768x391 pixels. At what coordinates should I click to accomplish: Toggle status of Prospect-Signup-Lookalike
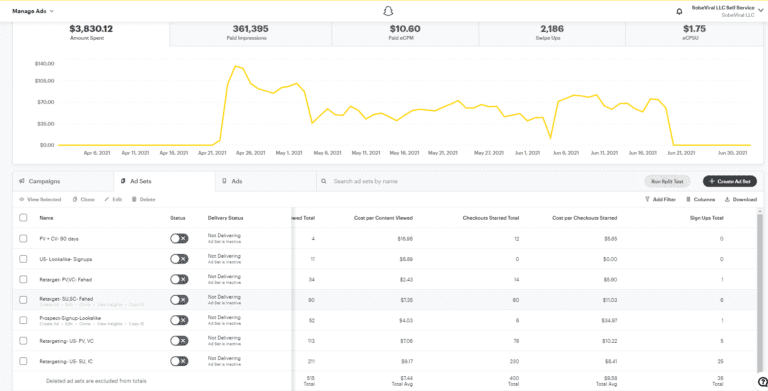pos(179,320)
